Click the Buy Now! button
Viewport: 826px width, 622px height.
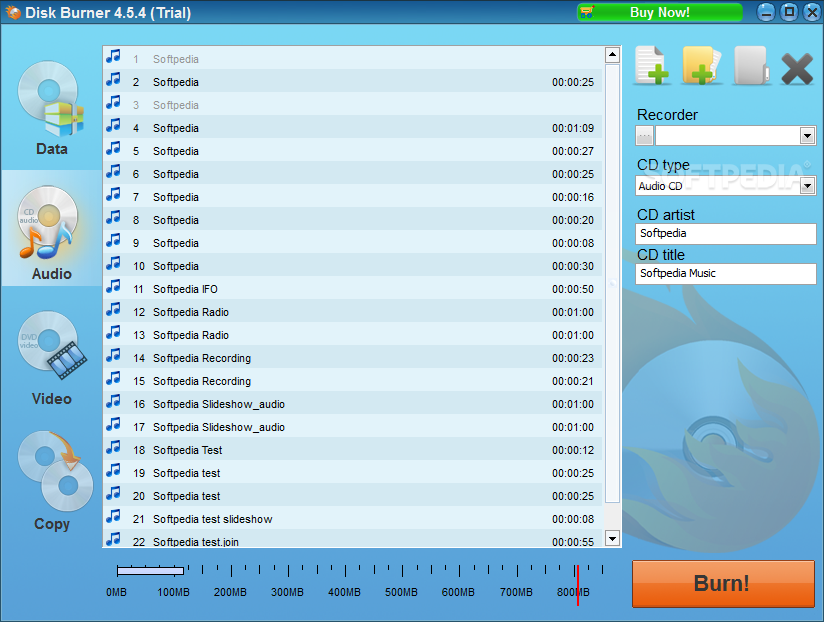[660, 12]
